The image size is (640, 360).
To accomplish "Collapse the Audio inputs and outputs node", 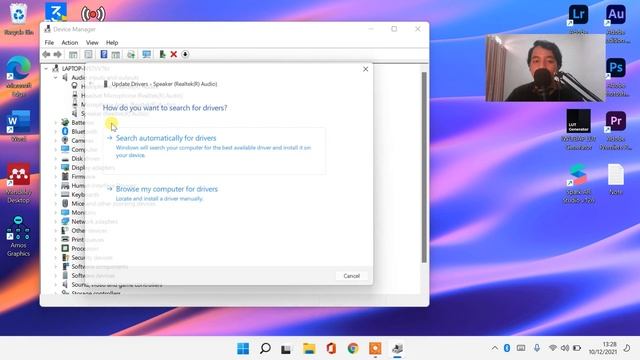I will pos(56,78).
